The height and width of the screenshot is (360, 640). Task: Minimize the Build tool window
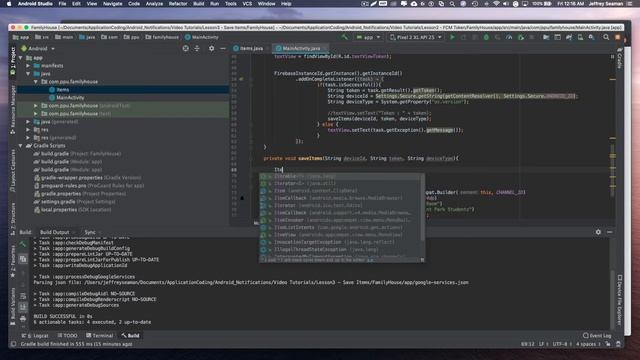coord(609,232)
